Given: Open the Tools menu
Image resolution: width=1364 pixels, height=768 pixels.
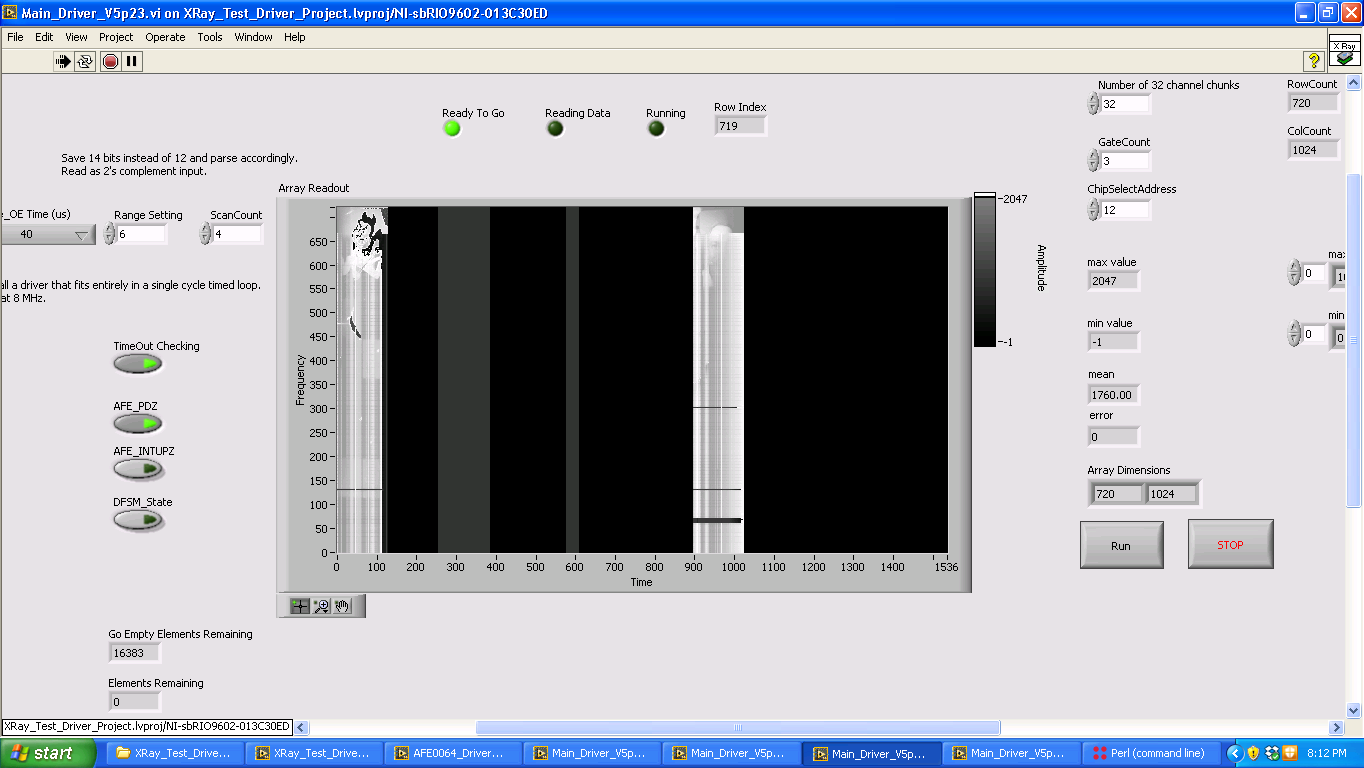Looking at the screenshot, I should [x=210, y=37].
